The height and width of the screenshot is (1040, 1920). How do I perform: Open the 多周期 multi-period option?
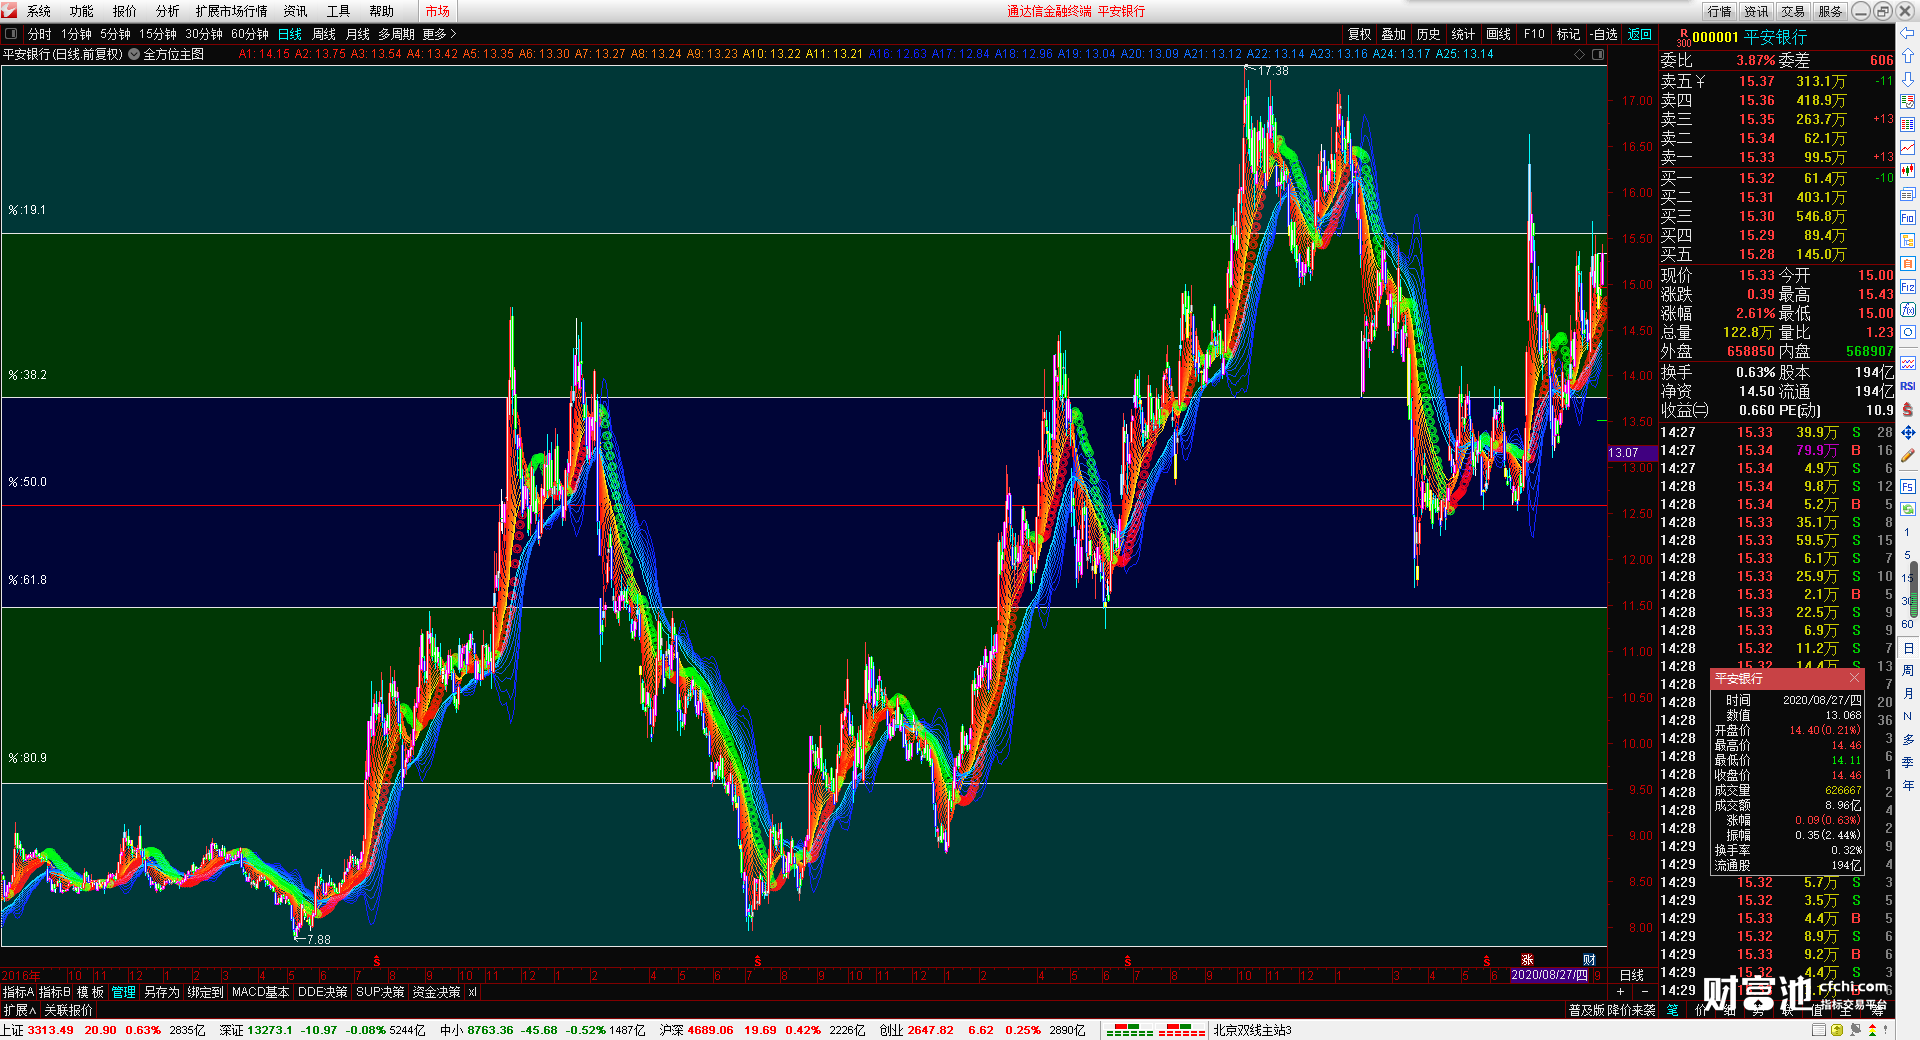pos(396,34)
